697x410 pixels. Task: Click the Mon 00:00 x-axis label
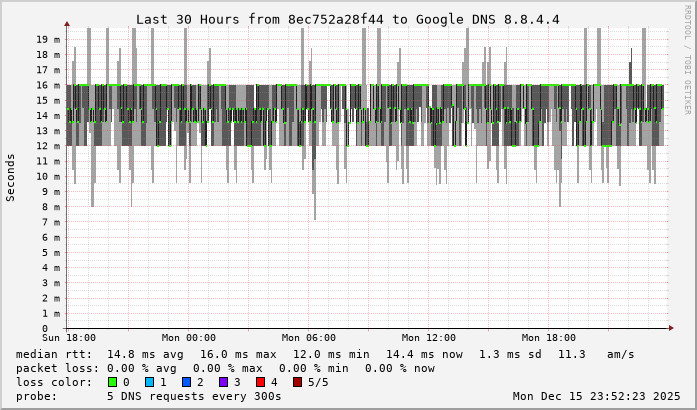[x=188, y=338]
